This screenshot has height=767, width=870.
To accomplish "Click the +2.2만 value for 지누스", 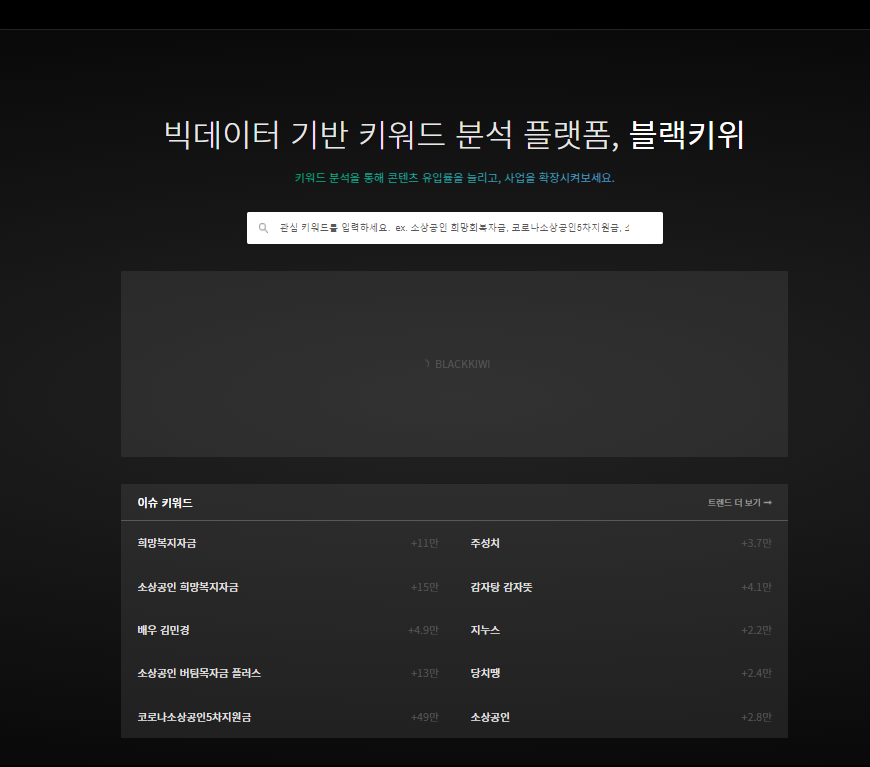I will [x=756, y=630].
